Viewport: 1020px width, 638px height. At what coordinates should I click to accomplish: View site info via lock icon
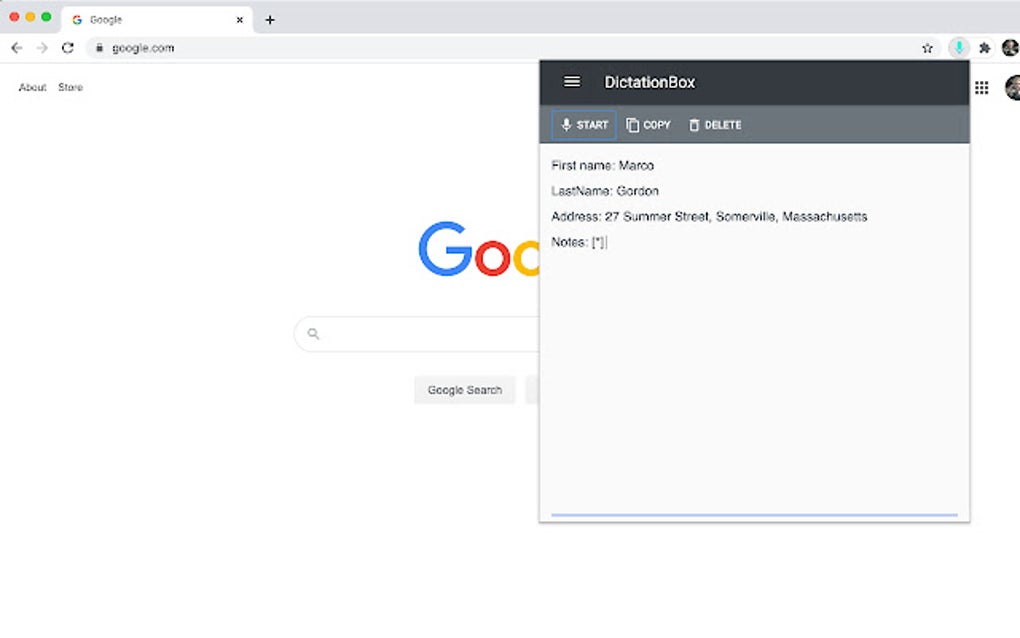pyautogui.click(x=100, y=48)
